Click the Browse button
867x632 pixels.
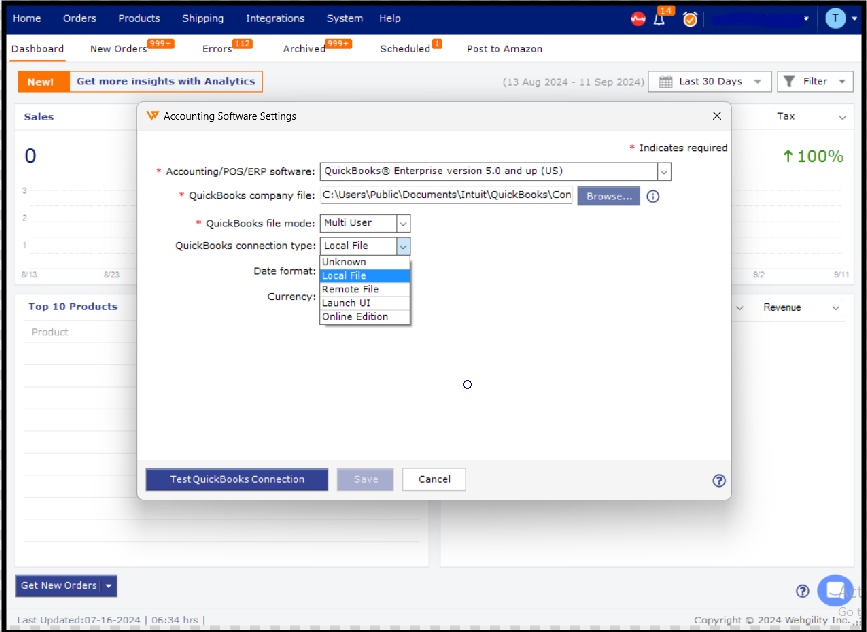coord(609,196)
